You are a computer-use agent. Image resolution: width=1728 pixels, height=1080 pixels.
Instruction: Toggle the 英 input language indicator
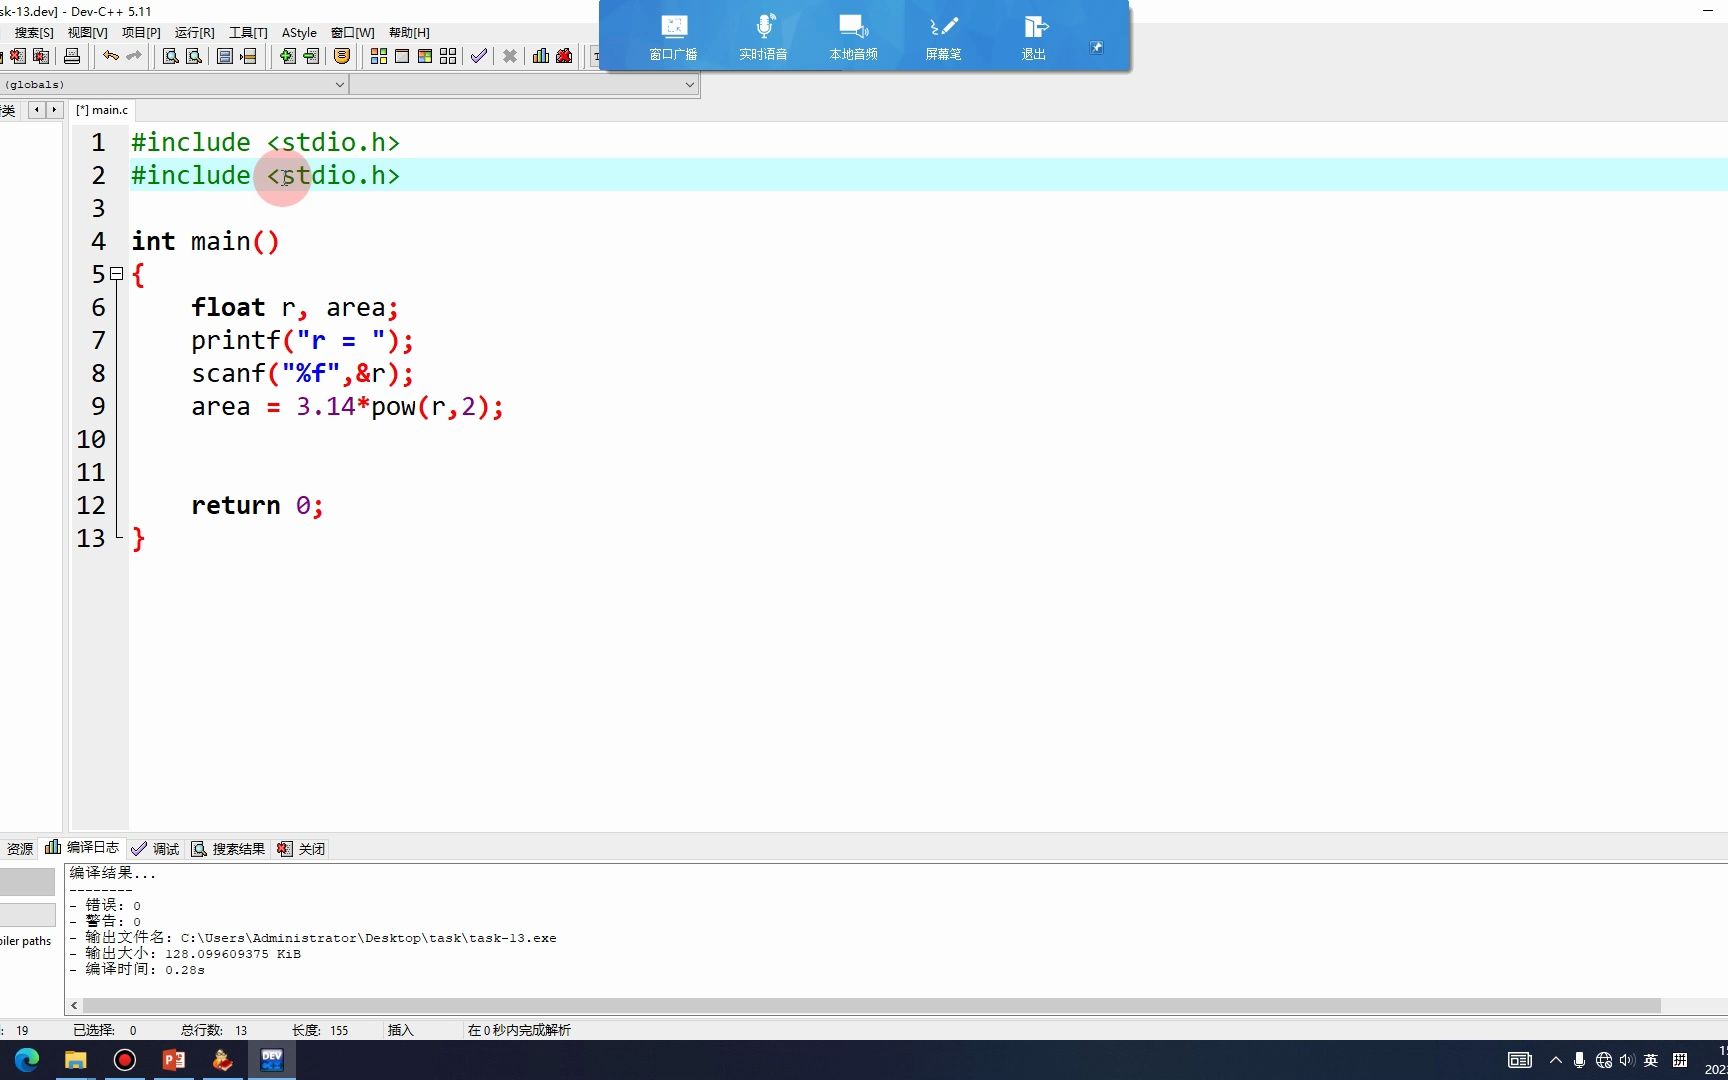[1651, 1060]
